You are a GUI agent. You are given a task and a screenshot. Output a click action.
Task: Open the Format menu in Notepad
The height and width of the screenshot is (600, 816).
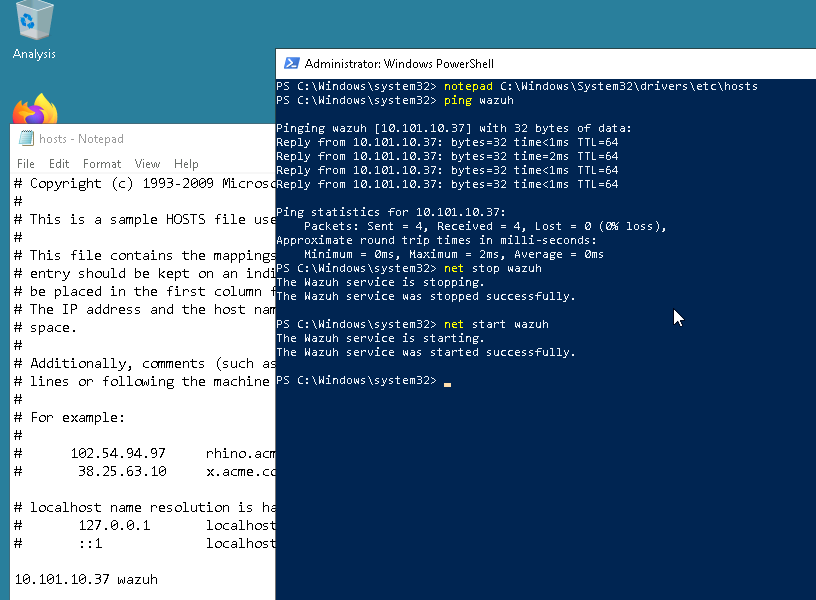(102, 164)
